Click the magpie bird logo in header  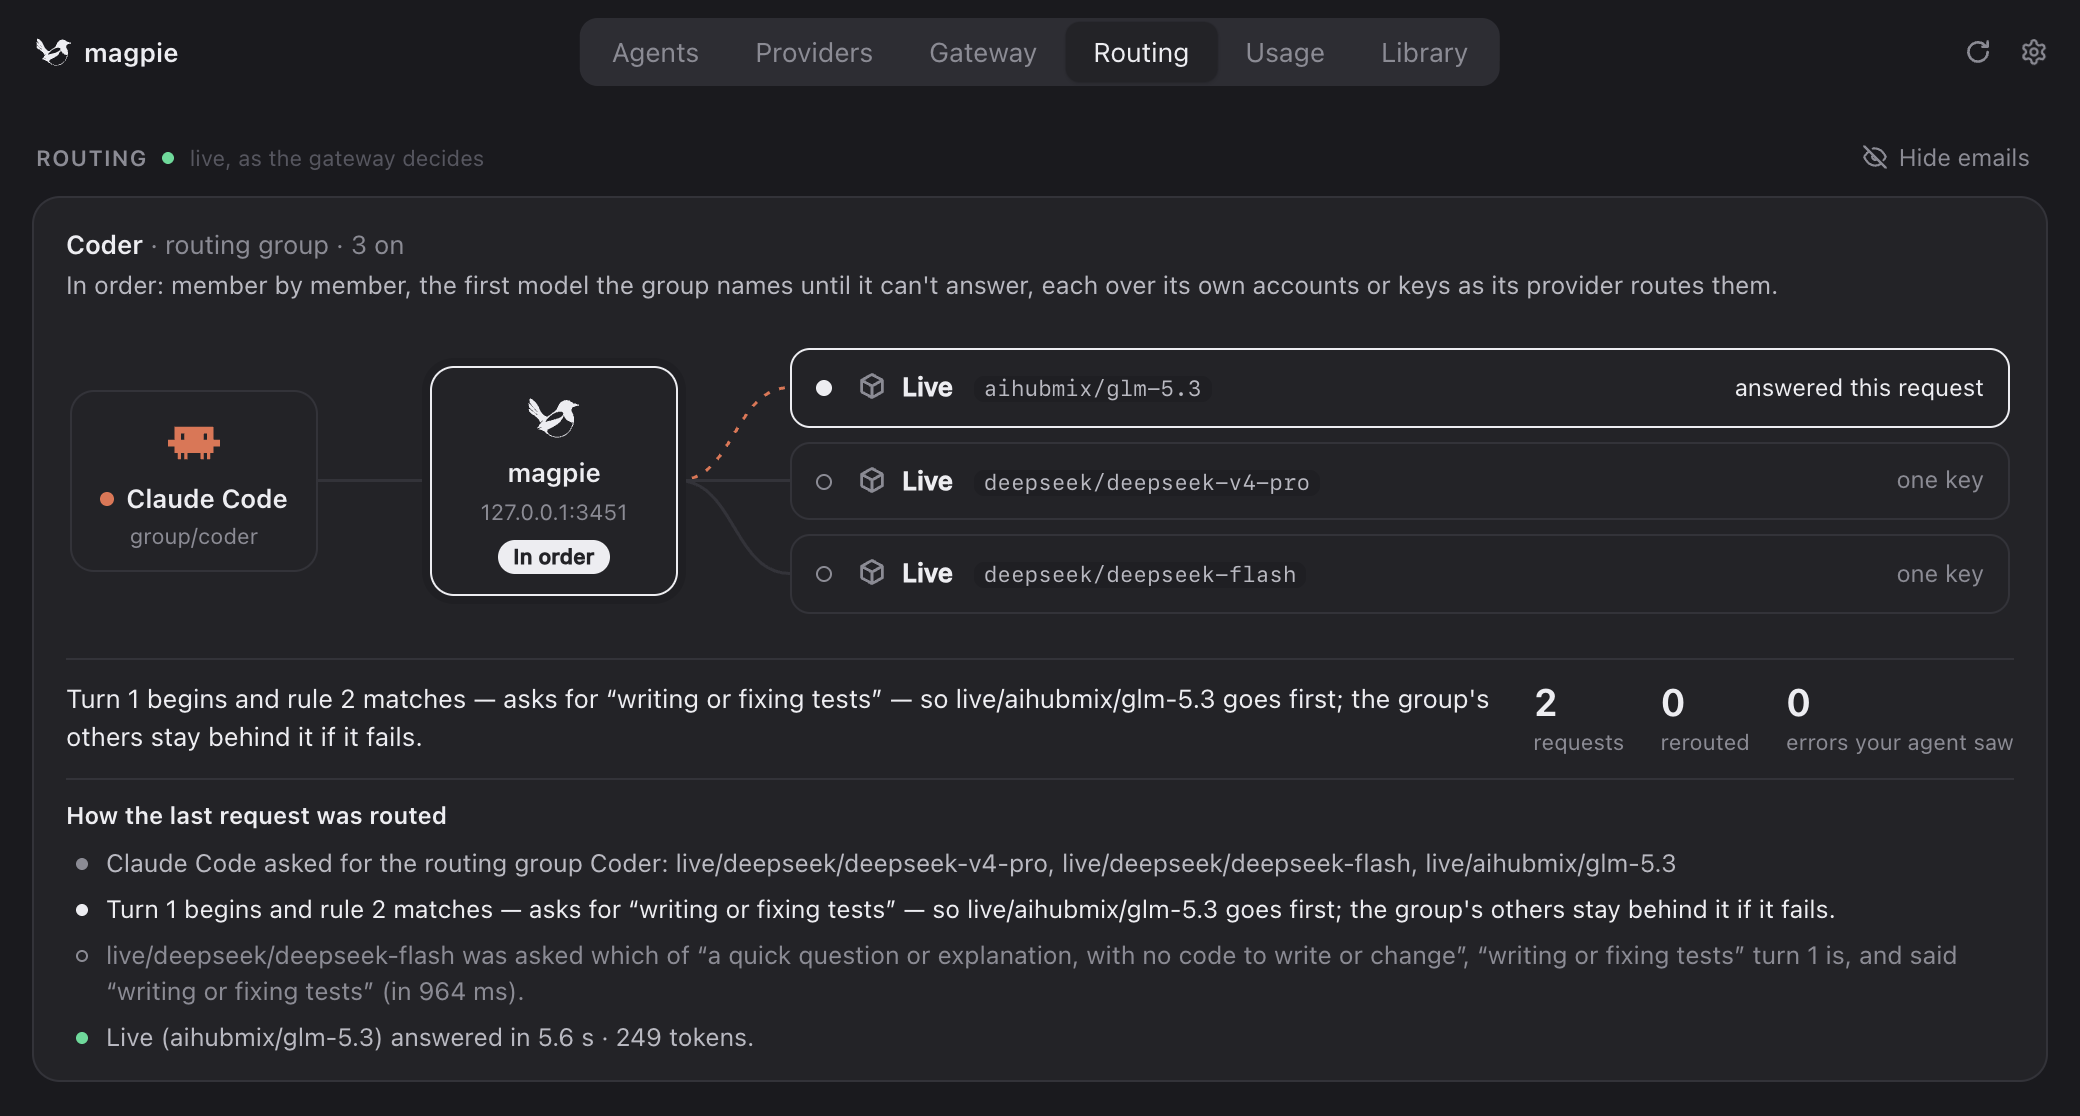pyautogui.click(x=53, y=52)
